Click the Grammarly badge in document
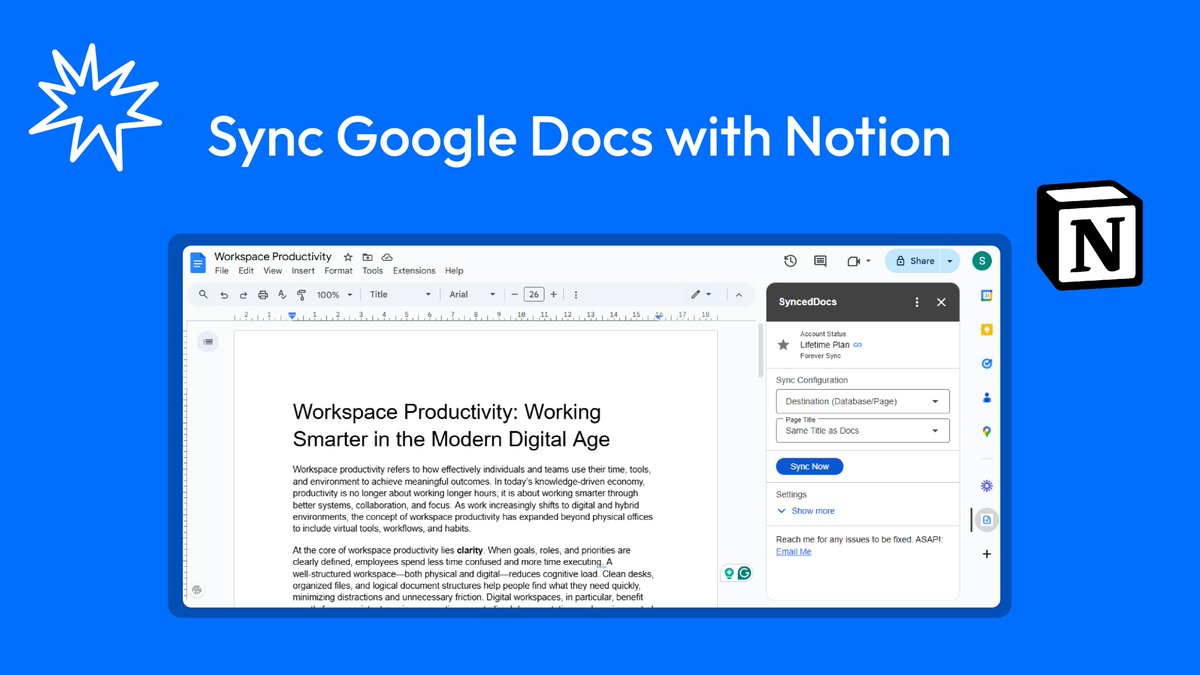The image size is (1200, 675). 744,574
